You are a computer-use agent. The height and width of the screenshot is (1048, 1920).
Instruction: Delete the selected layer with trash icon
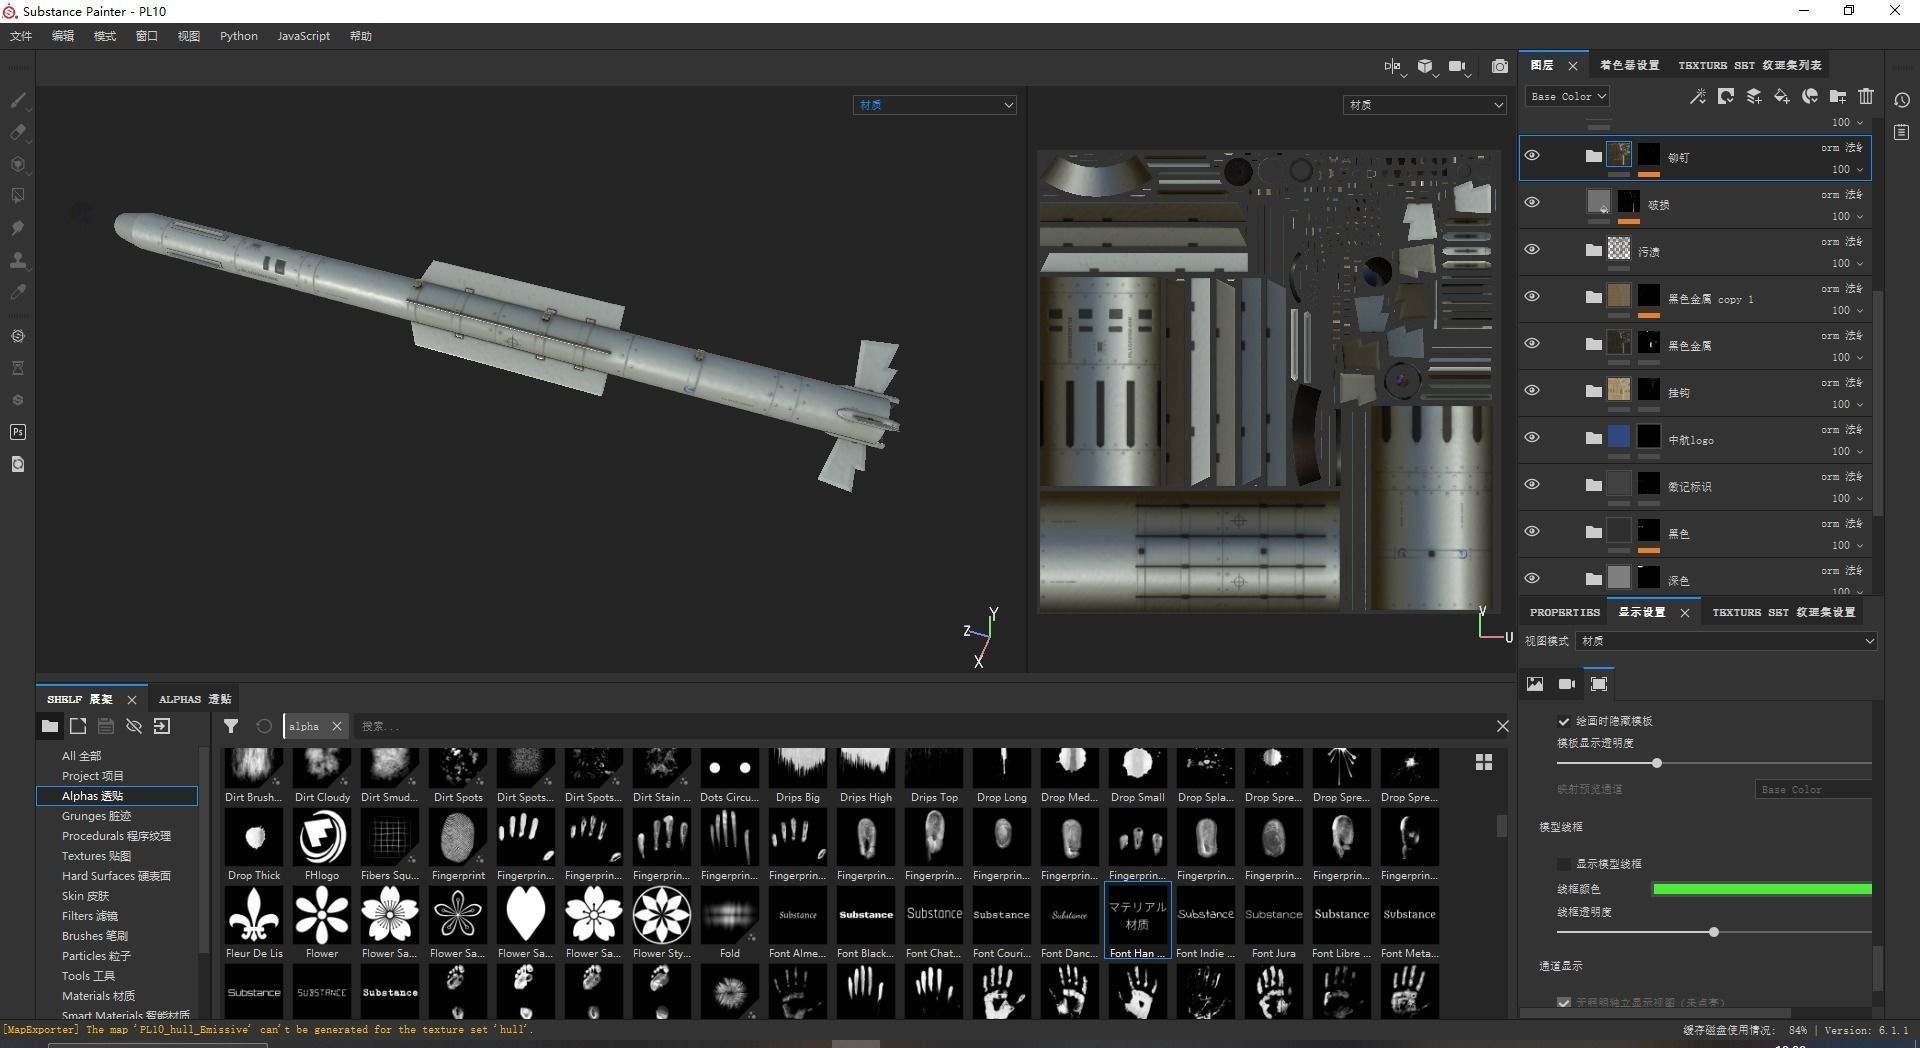coord(1866,96)
